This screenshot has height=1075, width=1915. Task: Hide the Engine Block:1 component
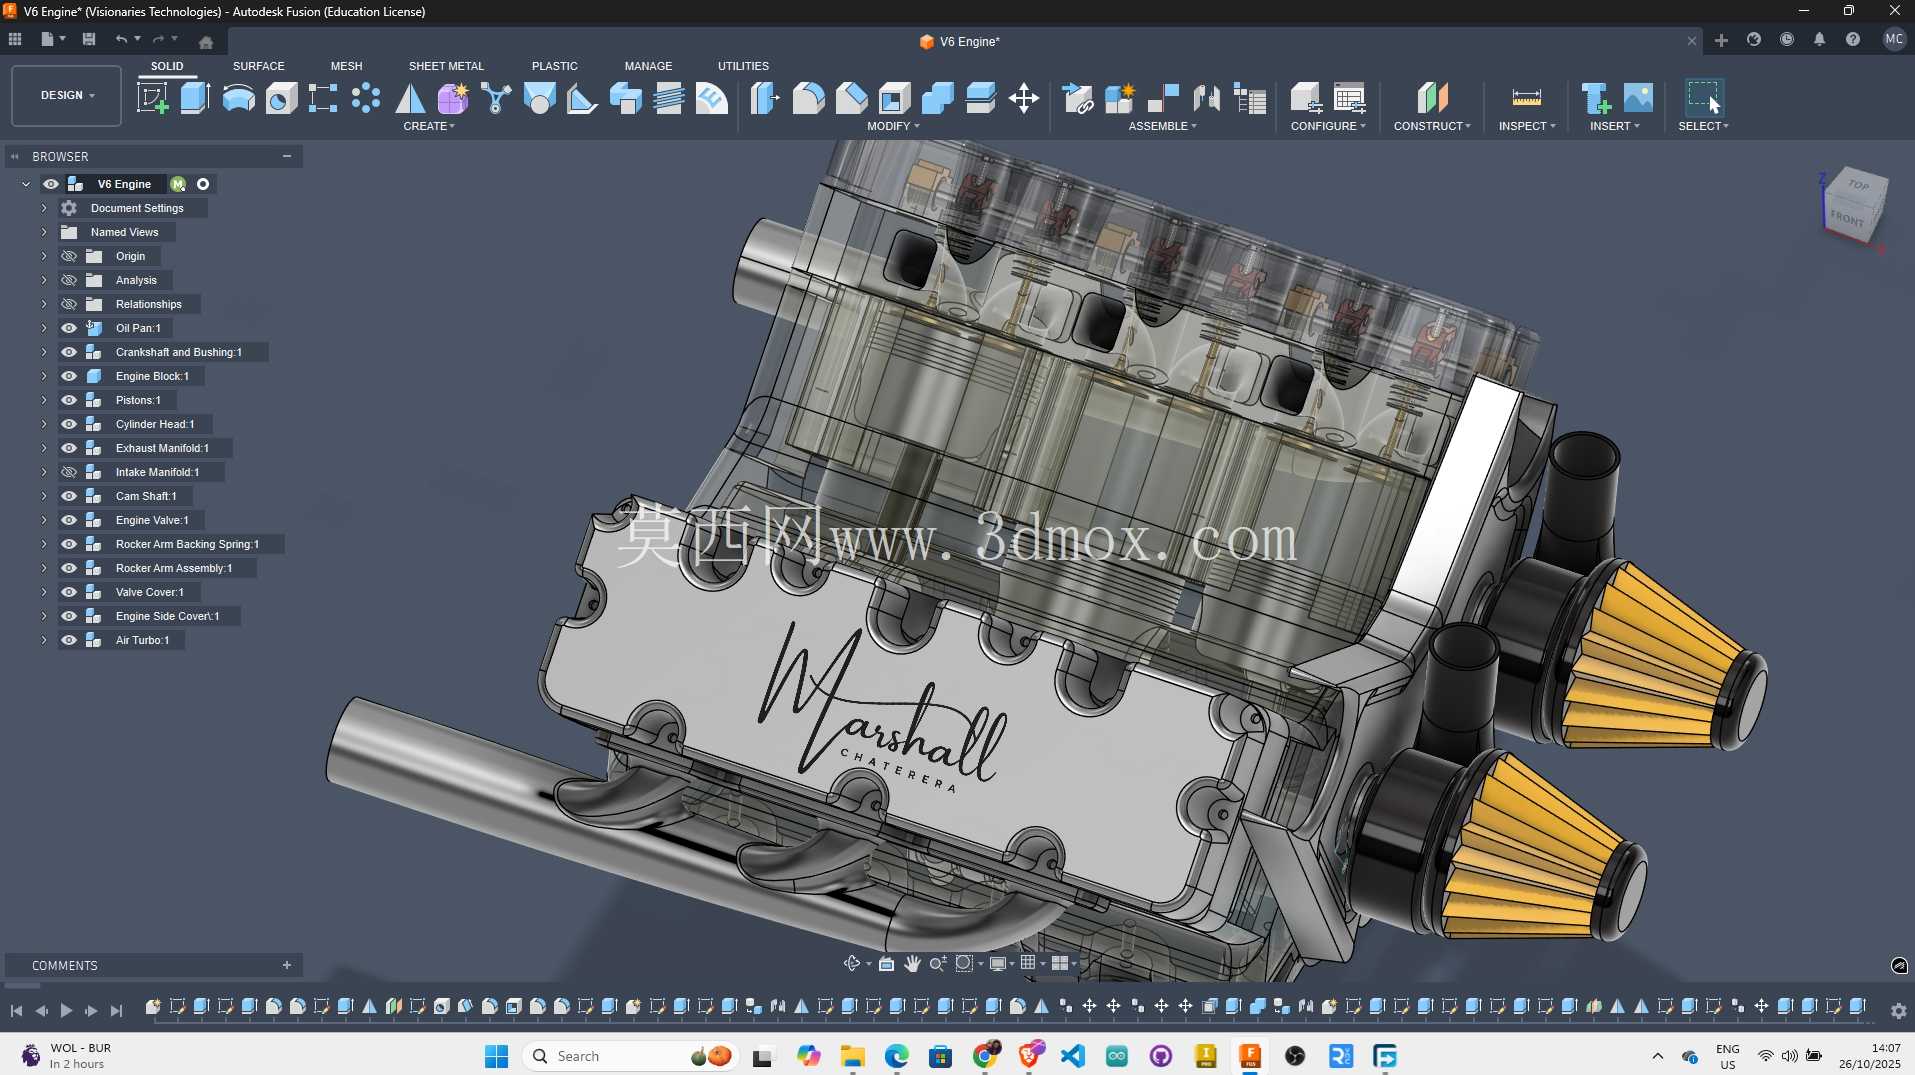pos(69,376)
